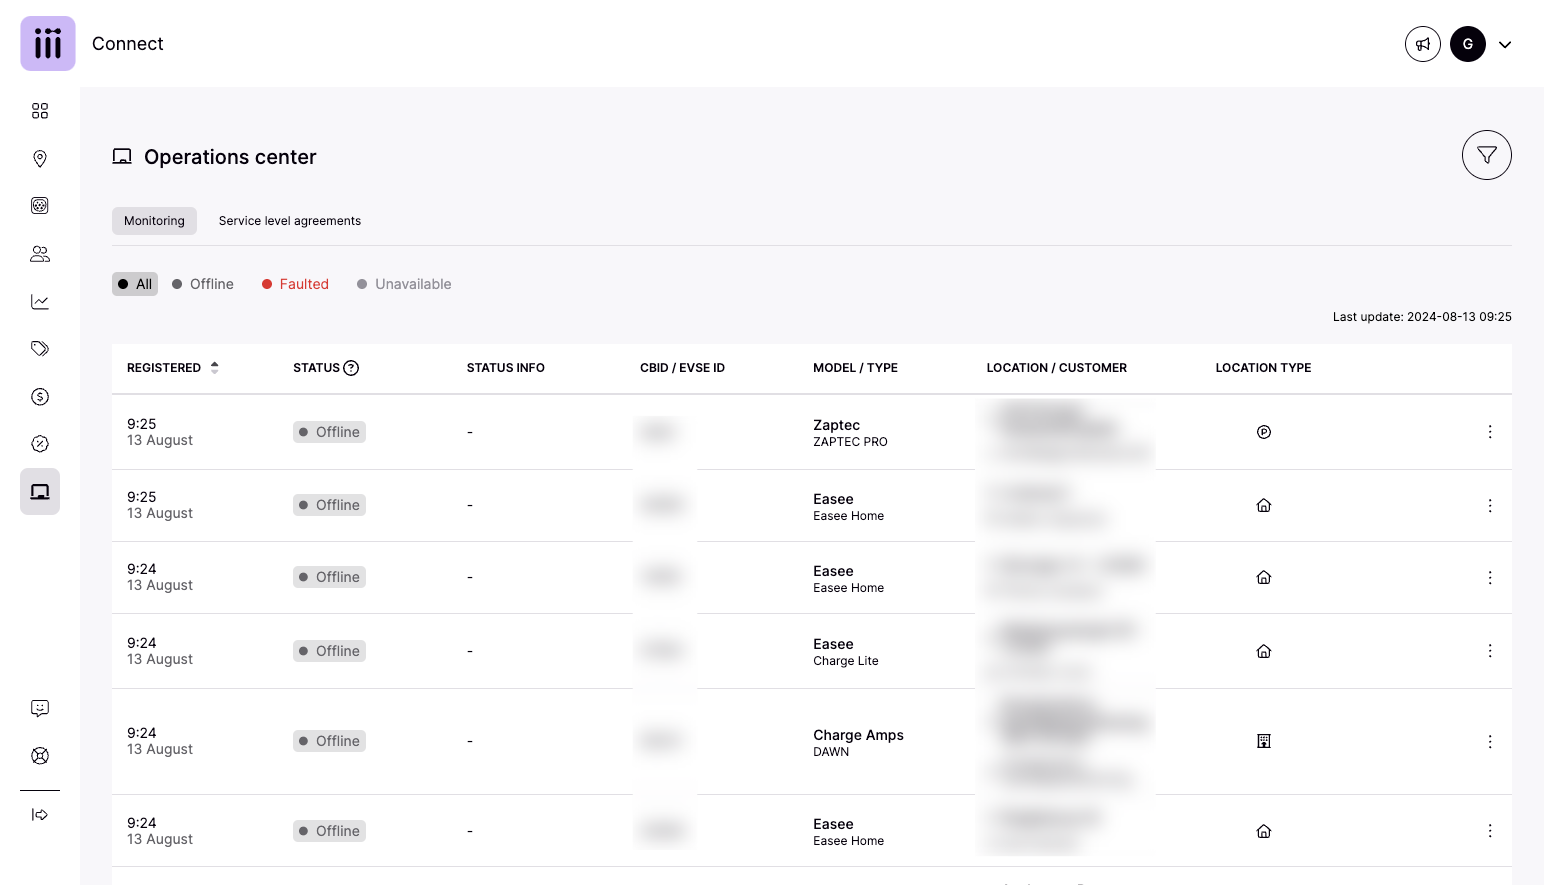The image size is (1544, 885).
Task: Open row actions for Charge Amps DAWN
Action: [1490, 742]
